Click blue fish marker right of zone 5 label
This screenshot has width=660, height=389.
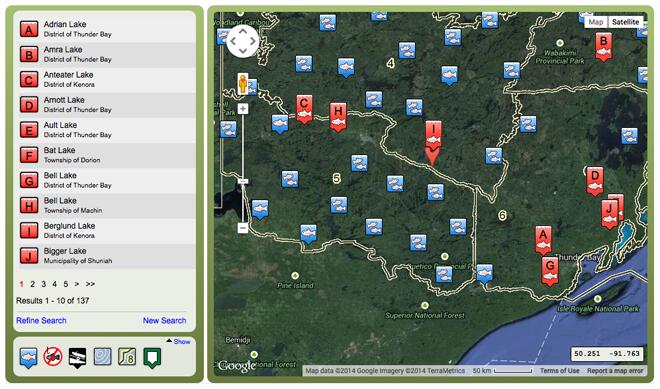(359, 163)
